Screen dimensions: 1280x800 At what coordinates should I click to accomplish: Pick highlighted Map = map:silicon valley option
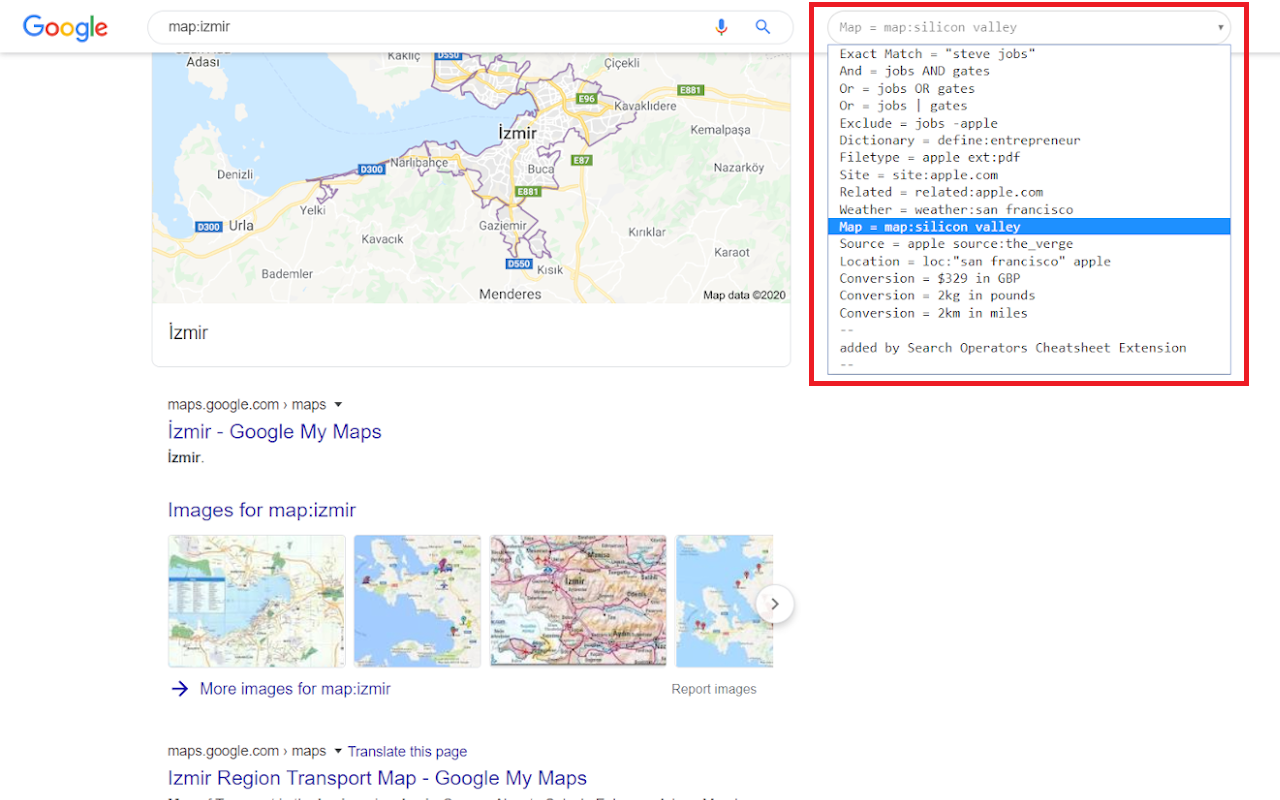pyautogui.click(x=1029, y=227)
